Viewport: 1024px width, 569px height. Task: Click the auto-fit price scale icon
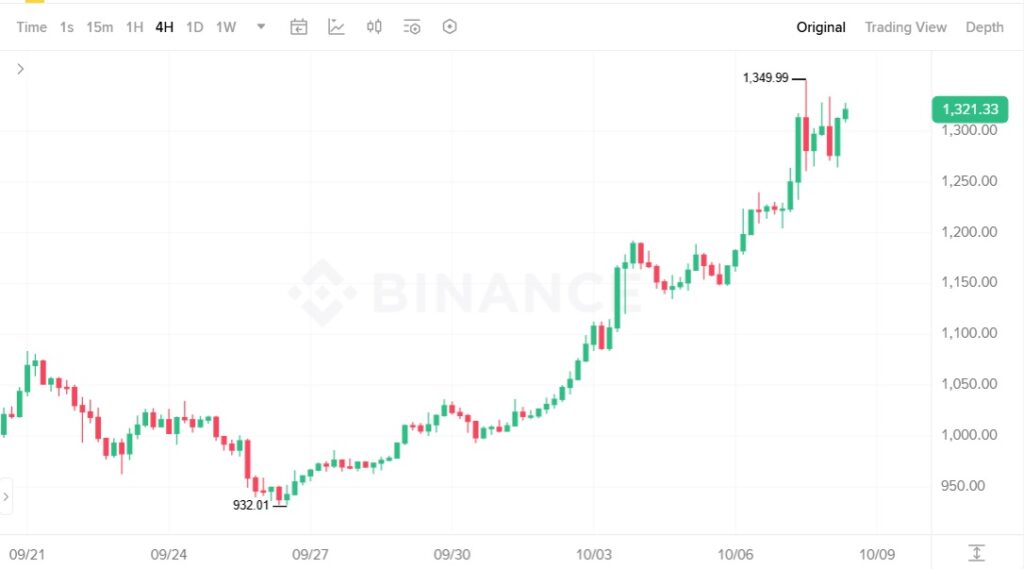click(x=977, y=552)
